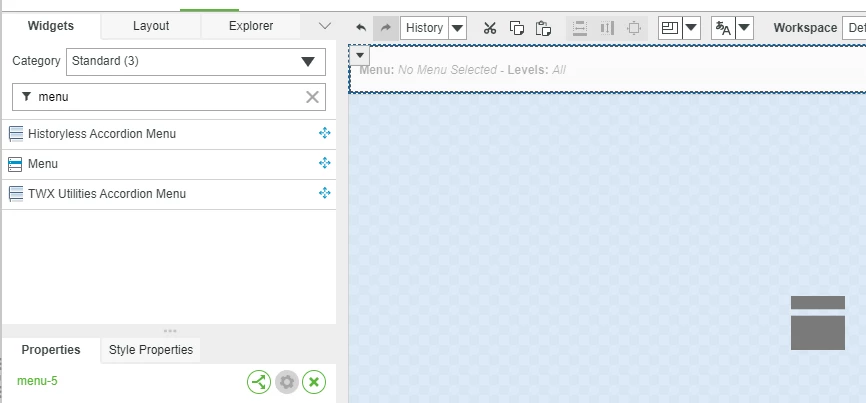Click the TWX Utilities Accordion Menu icon
This screenshot has height=403, width=866.
[15, 194]
